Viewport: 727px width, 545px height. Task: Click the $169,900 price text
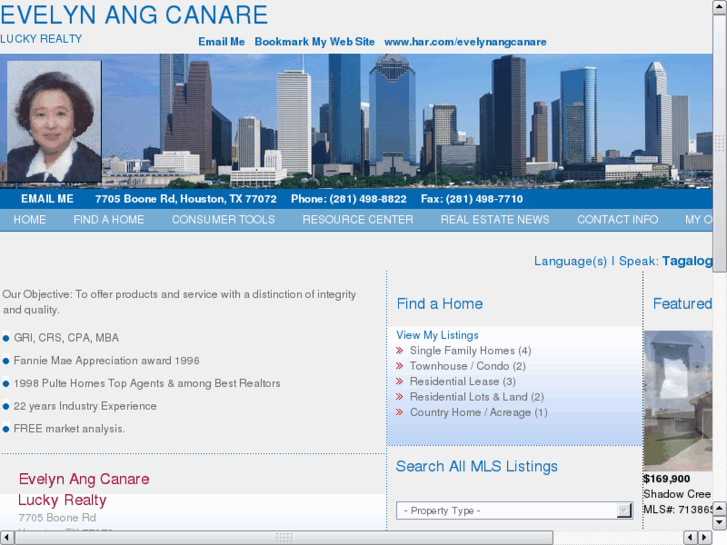pyautogui.click(x=666, y=479)
